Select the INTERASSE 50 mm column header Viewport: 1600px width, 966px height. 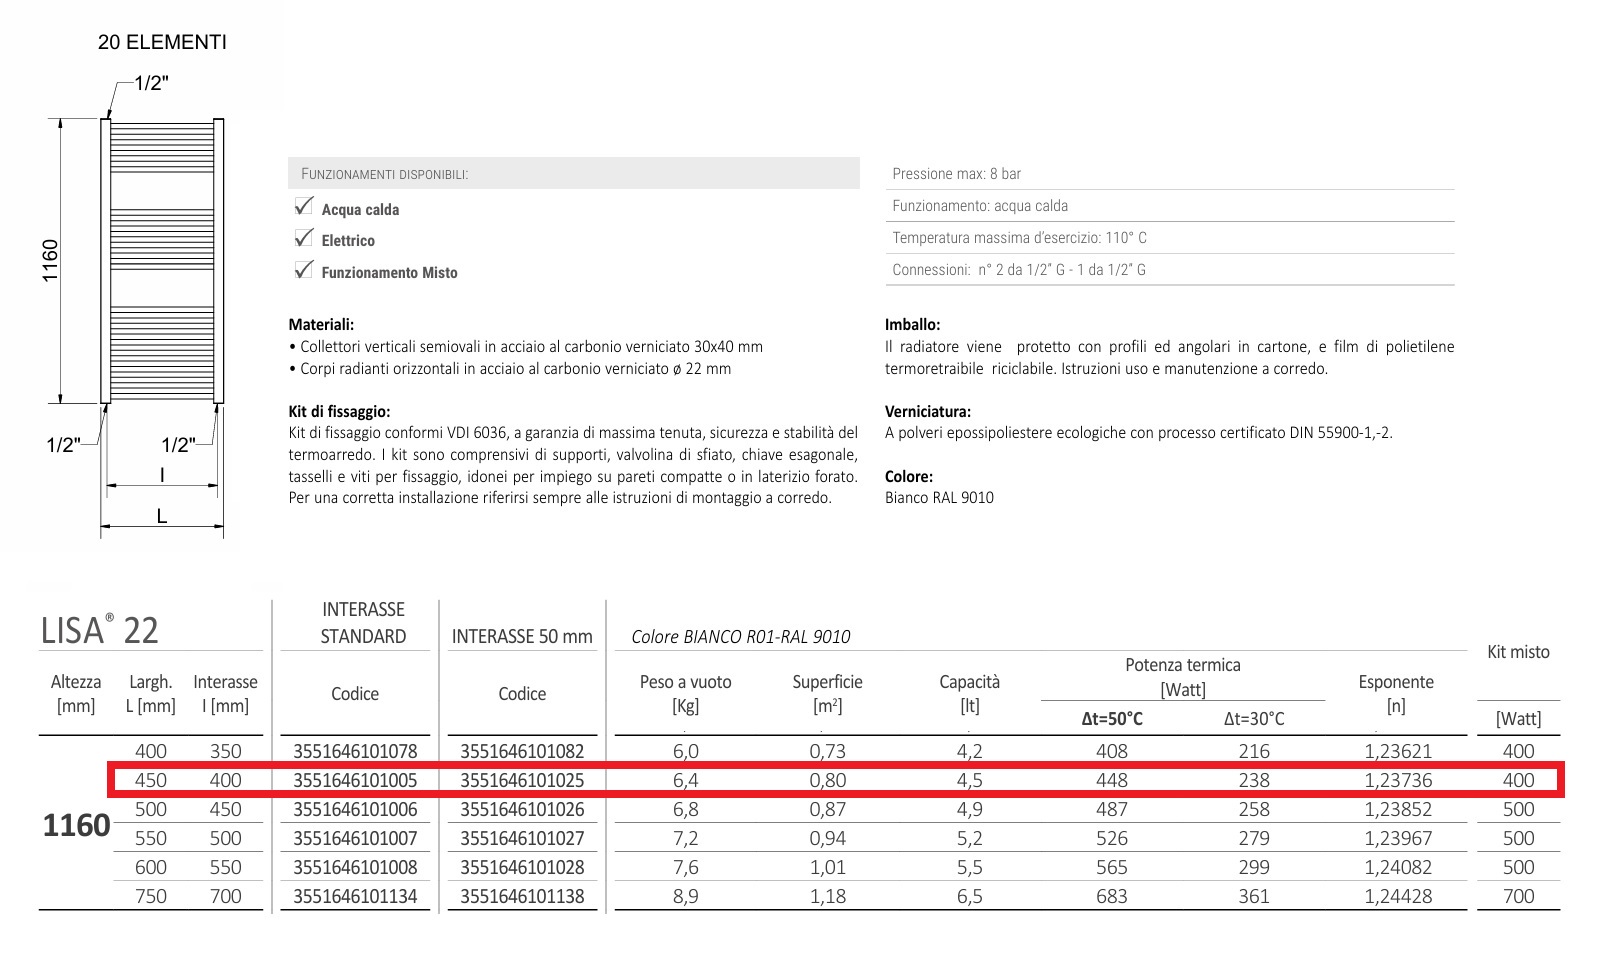(x=522, y=636)
